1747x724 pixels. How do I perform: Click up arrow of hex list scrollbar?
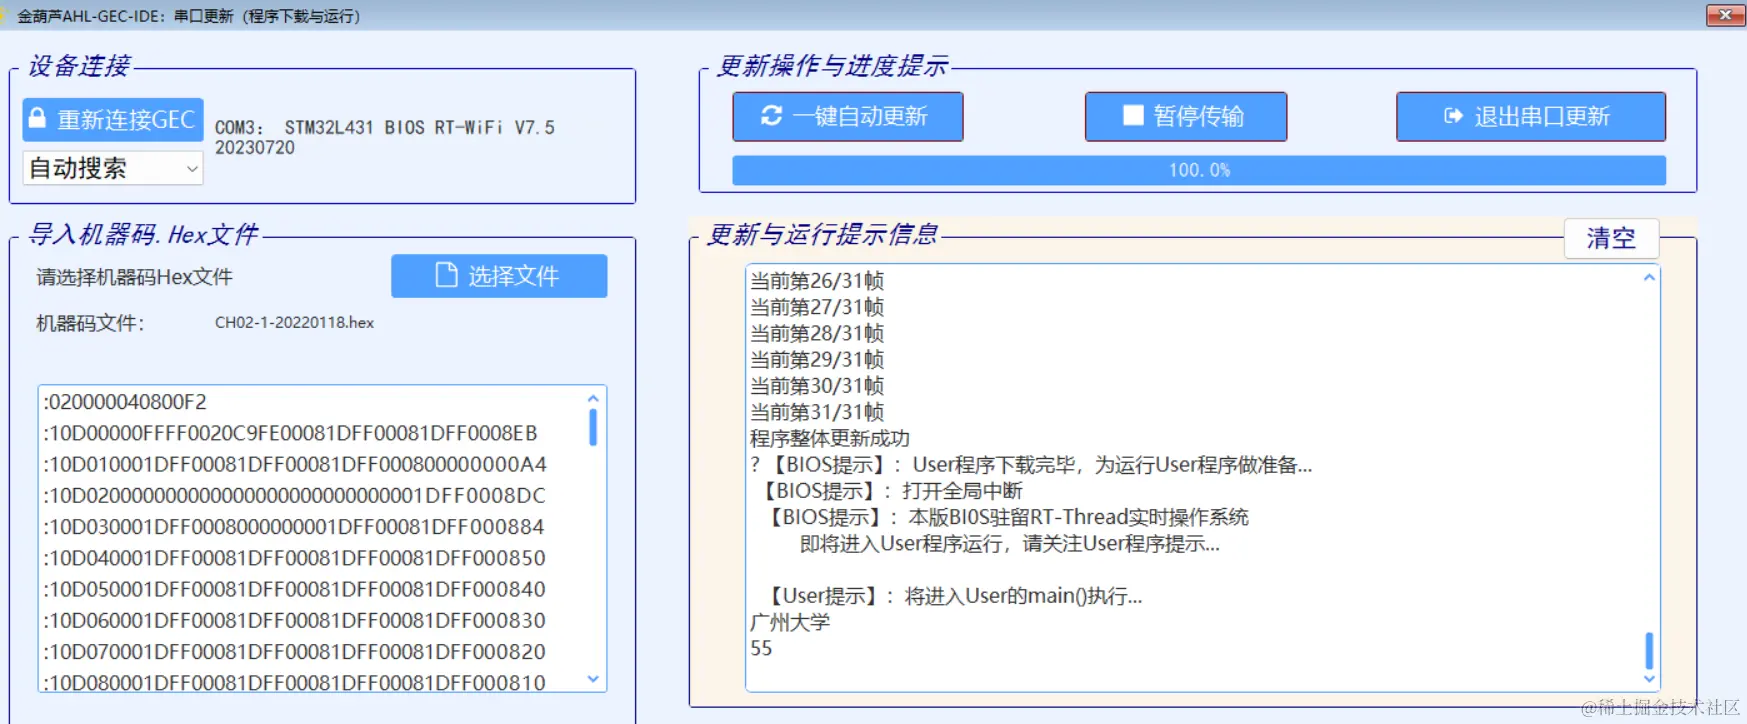tap(593, 398)
